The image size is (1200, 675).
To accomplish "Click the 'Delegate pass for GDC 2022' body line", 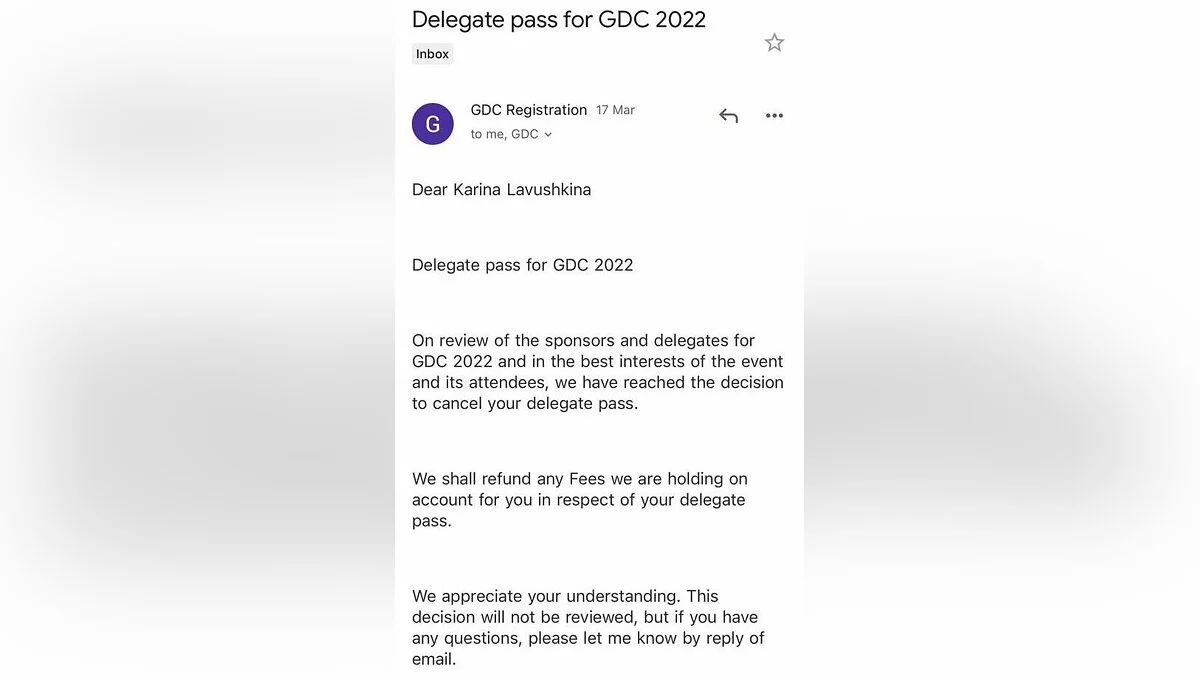I will point(522,265).
